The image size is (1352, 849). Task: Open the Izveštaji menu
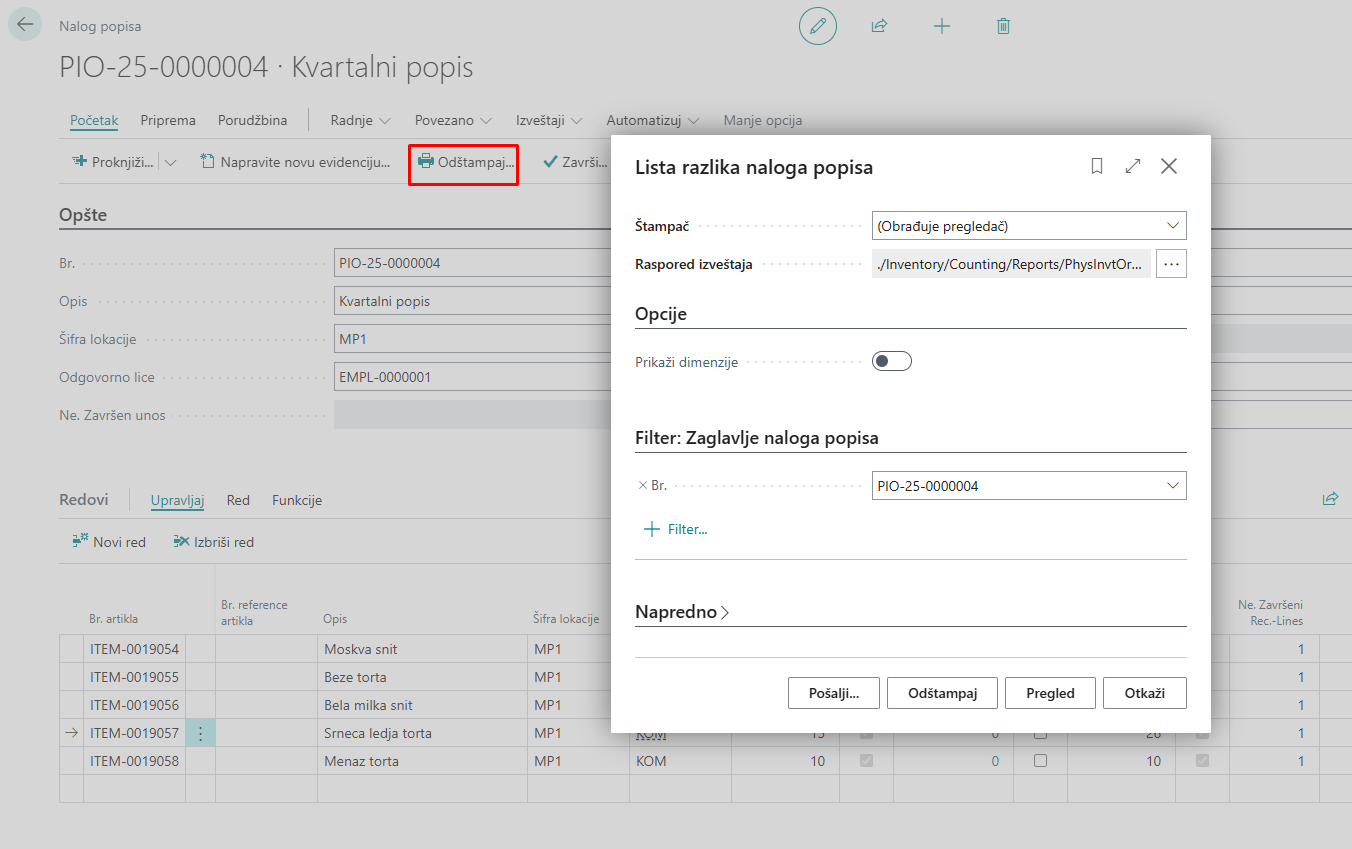(x=547, y=120)
